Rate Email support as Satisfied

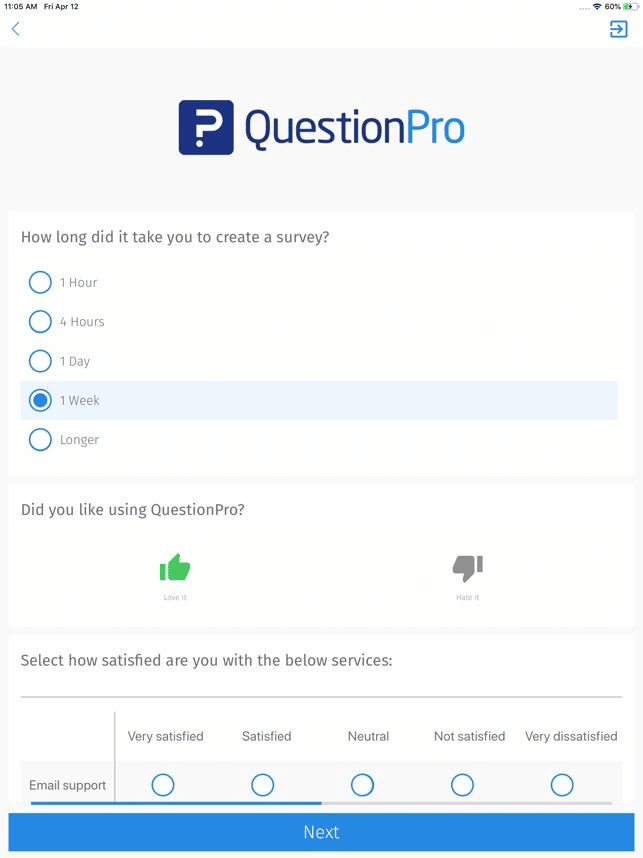click(x=263, y=785)
